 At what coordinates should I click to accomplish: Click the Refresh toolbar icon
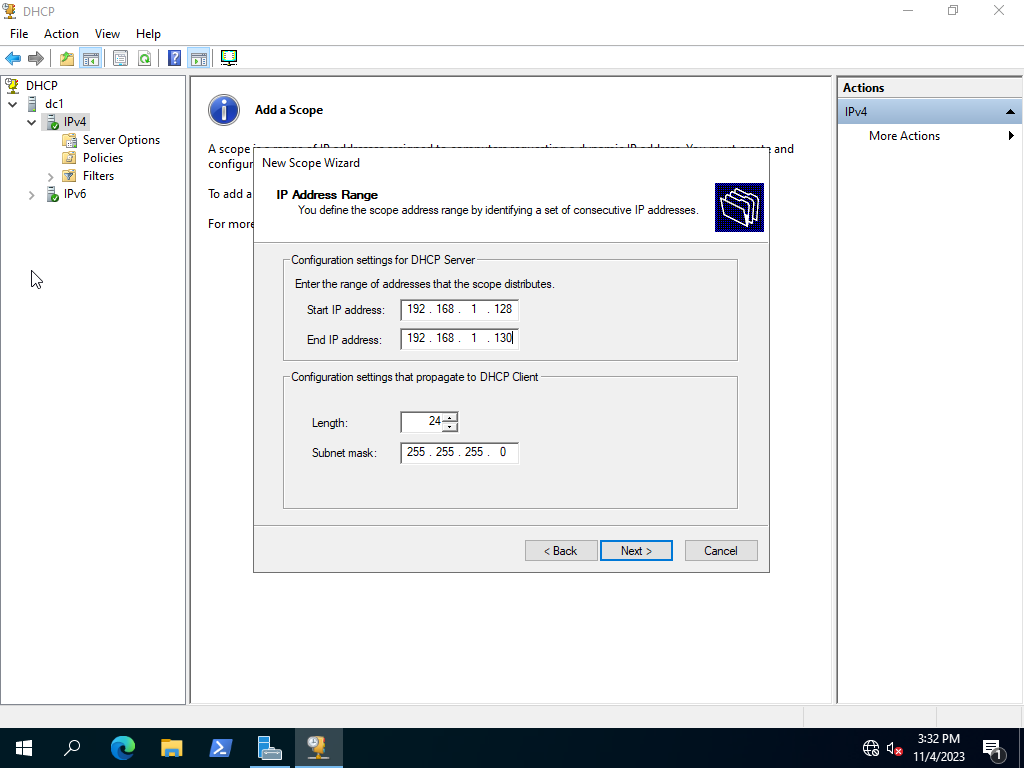tap(144, 58)
